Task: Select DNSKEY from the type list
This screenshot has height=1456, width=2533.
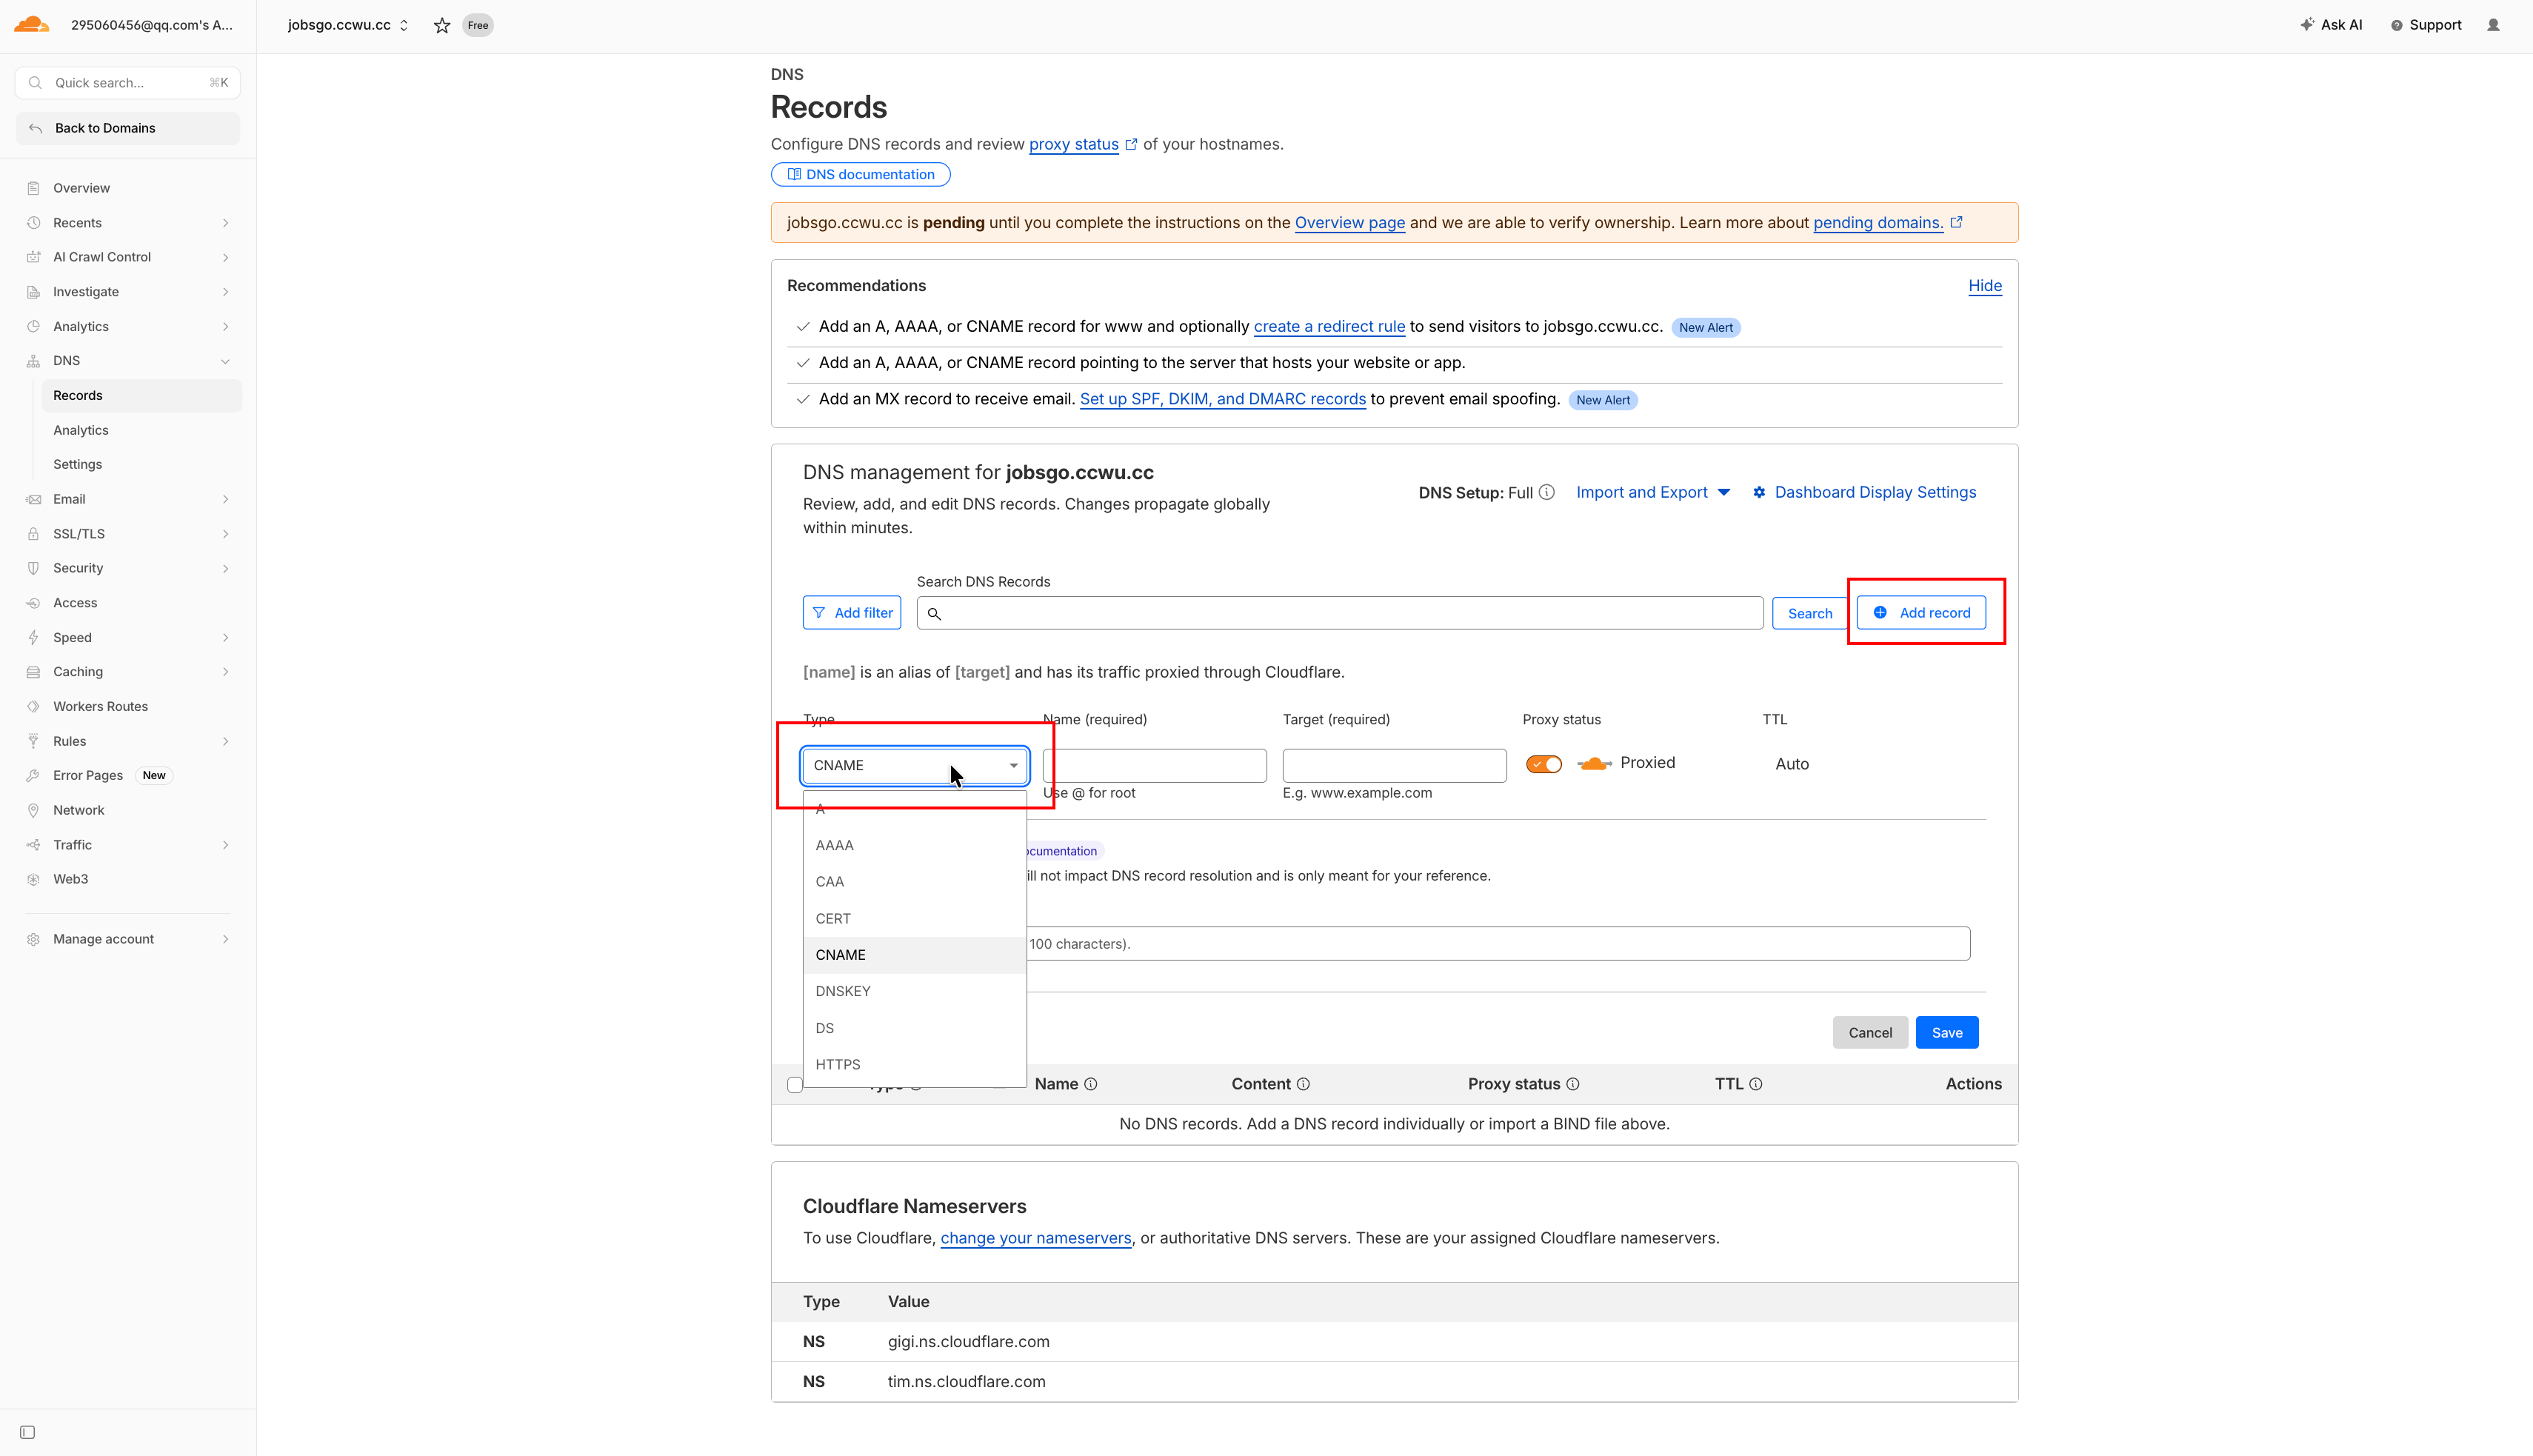Action: (915, 991)
